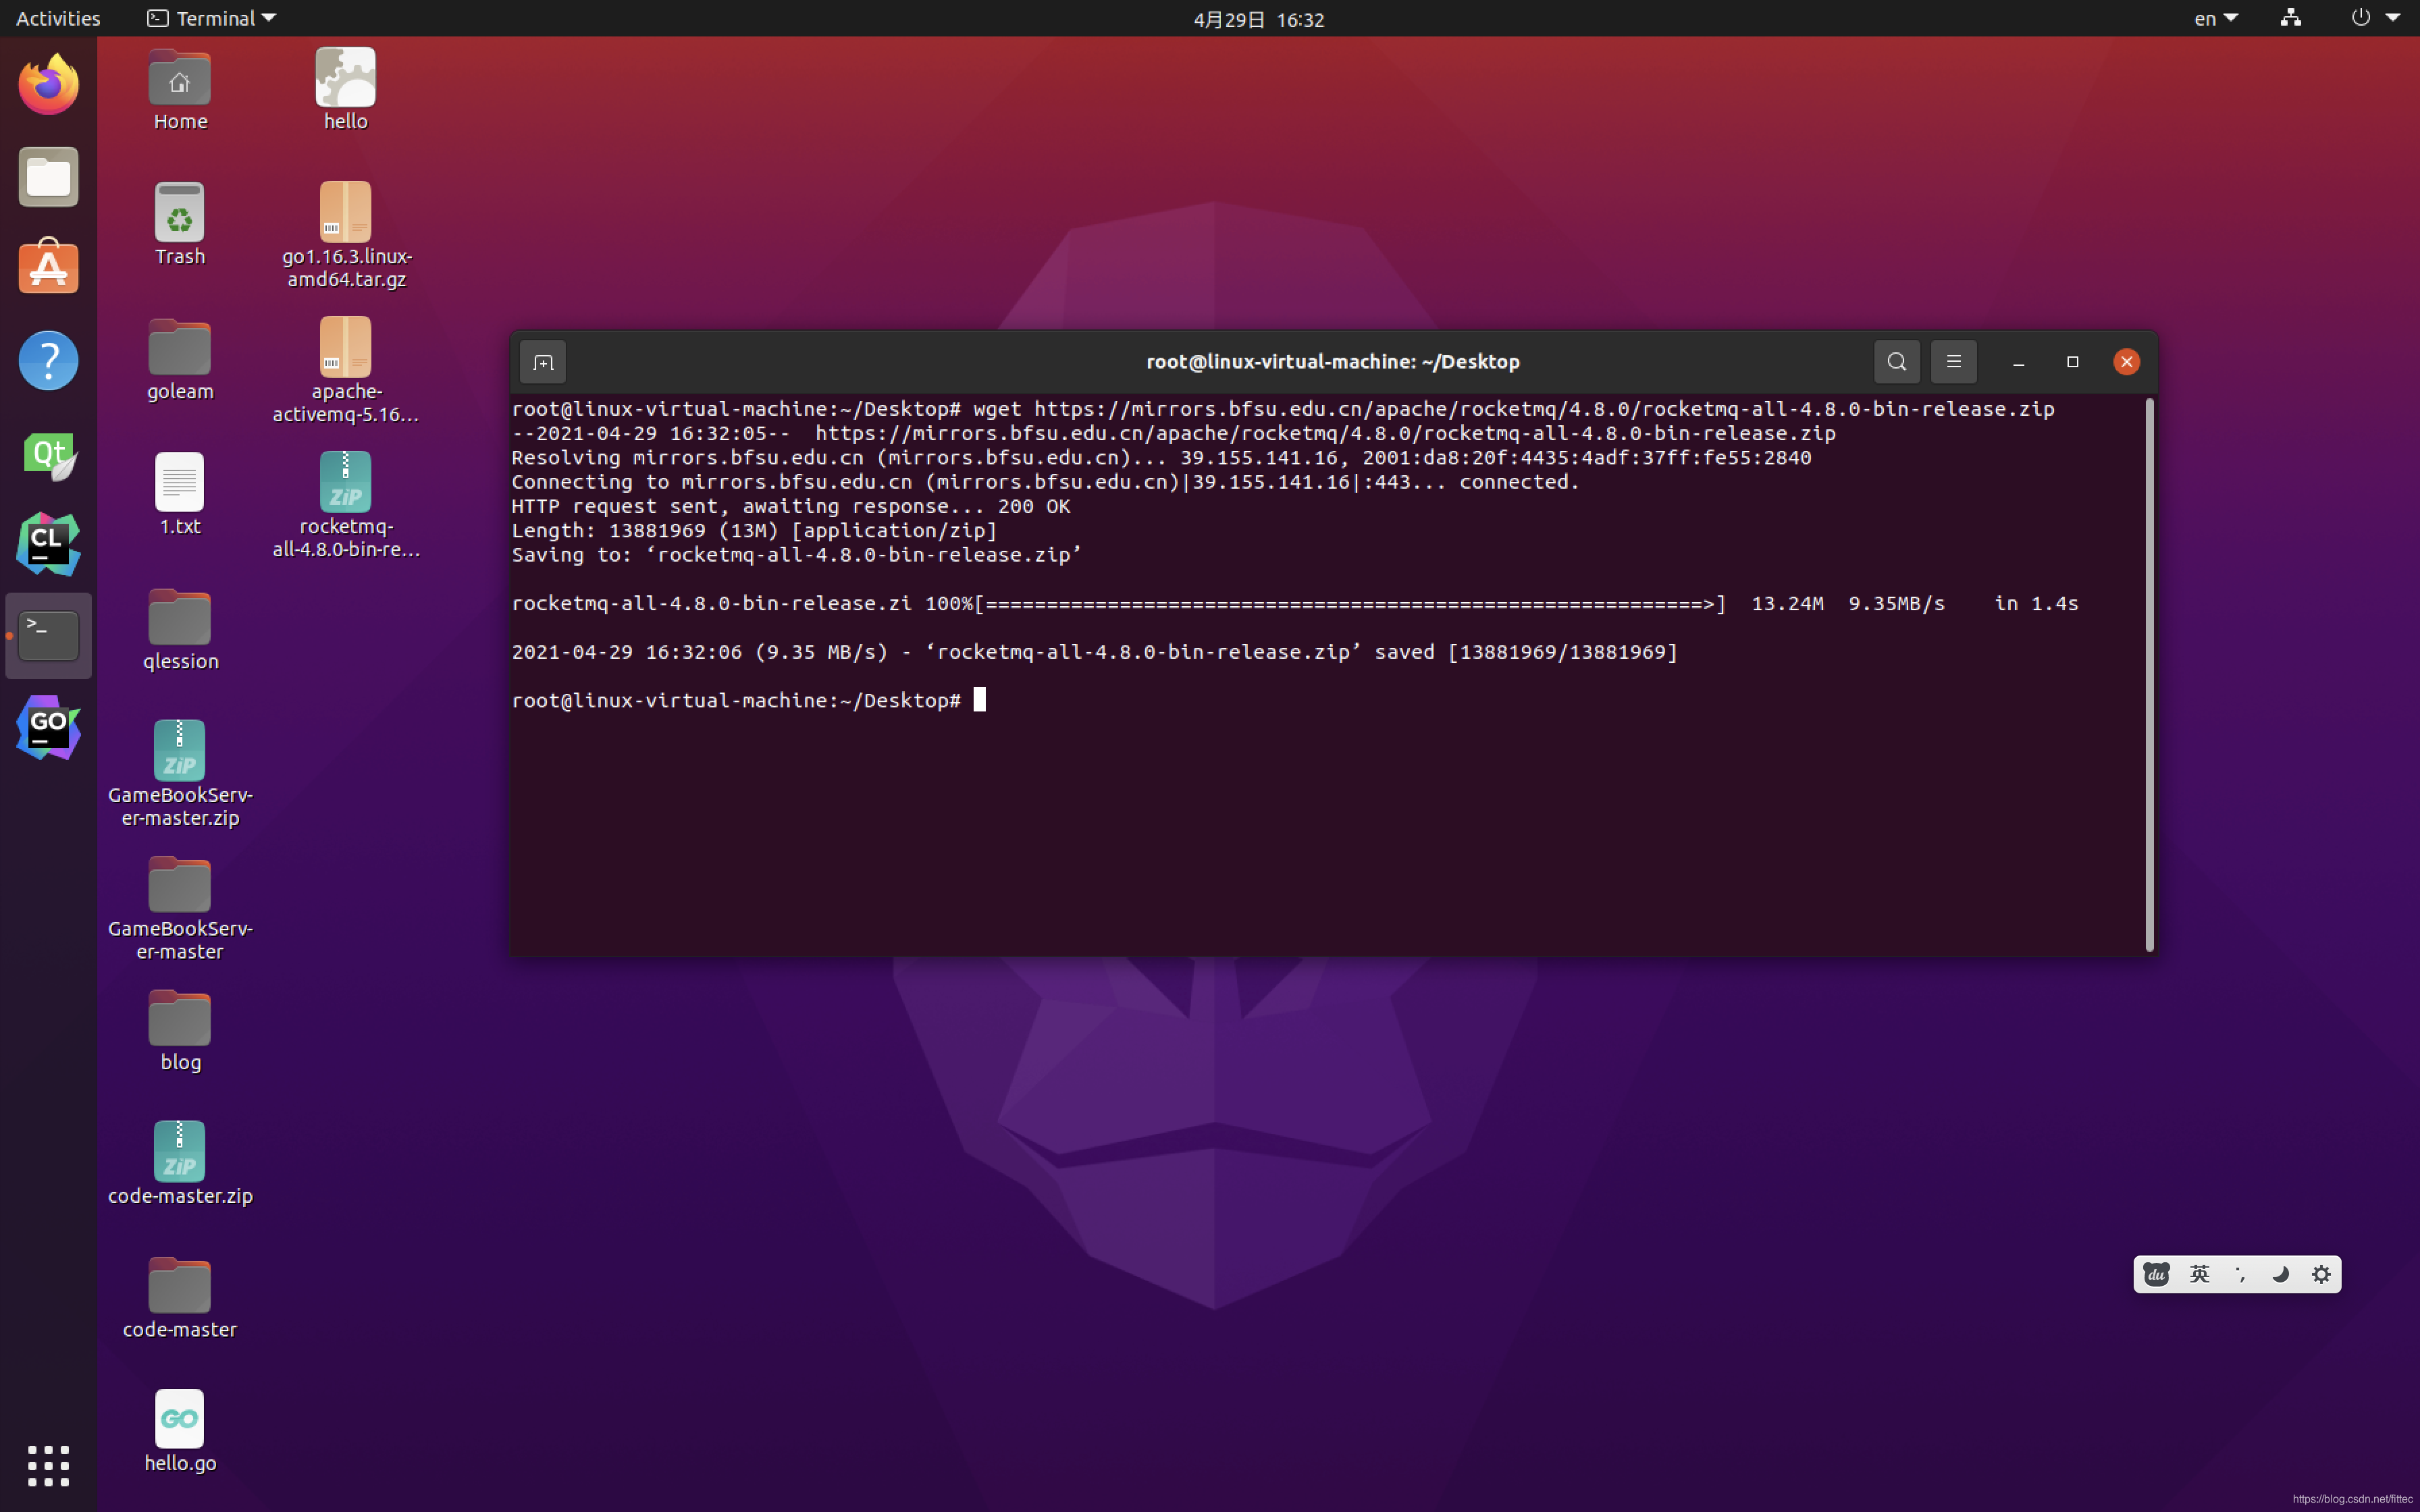The height and width of the screenshot is (1512, 2420).
Task: Select GameBookServer-master folder
Action: pyautogui.click(x=180, y=909)
